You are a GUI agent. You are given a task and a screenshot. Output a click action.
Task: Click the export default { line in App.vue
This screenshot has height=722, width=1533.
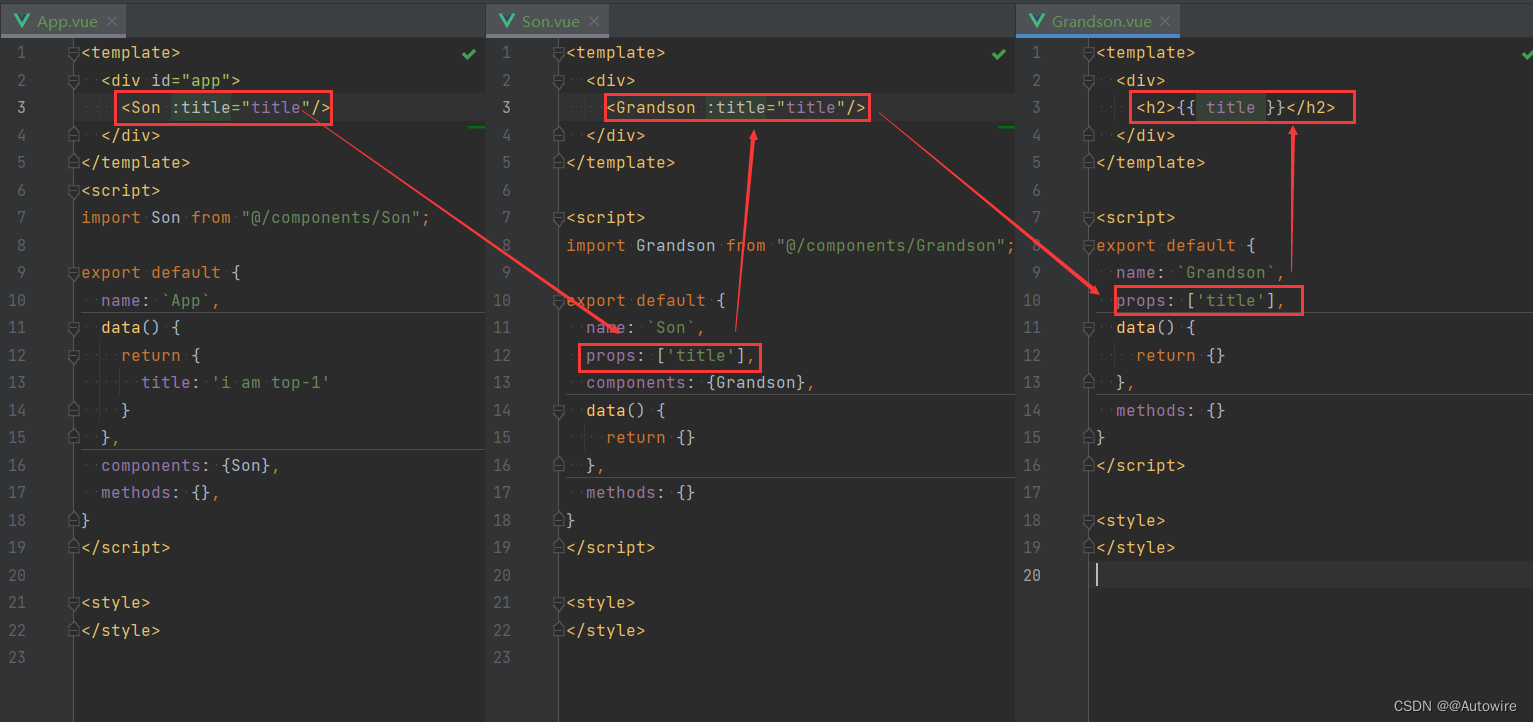tap(161, 272)
